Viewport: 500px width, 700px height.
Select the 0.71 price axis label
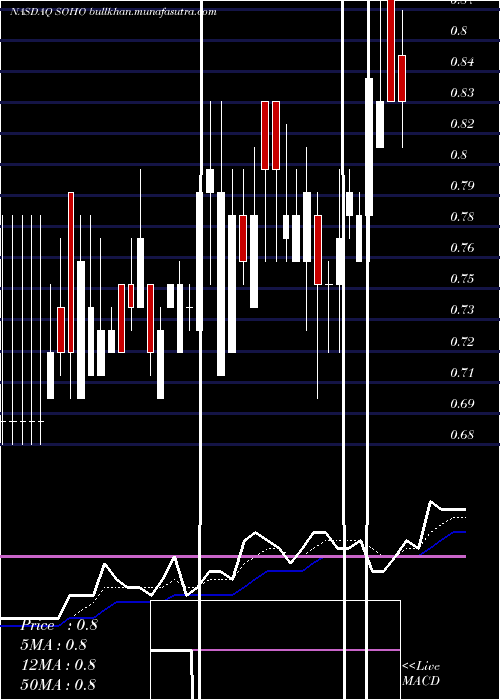tap(462, 372)
